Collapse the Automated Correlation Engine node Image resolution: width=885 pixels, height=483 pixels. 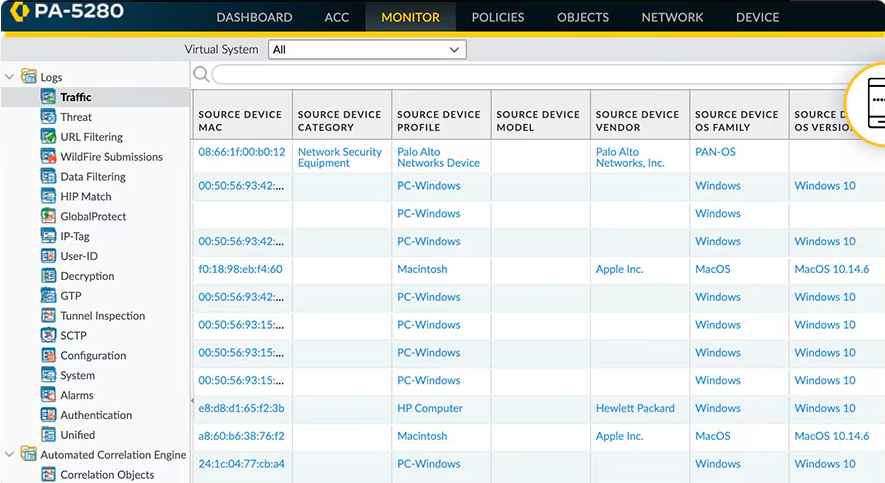click(10, 454)
